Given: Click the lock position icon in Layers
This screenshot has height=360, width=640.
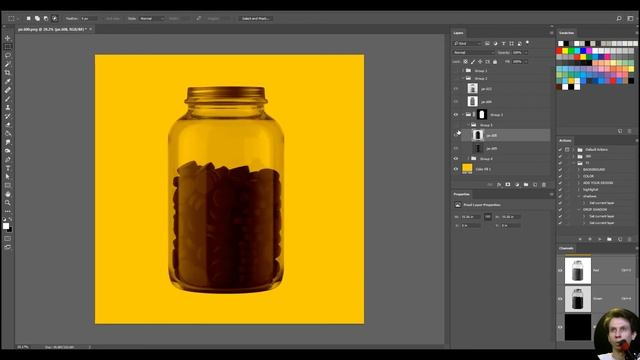Looking at the screenshot, I should [480, 62].
